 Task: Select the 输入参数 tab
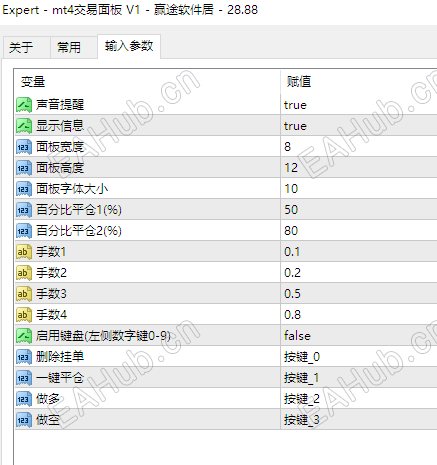point(129,46)
